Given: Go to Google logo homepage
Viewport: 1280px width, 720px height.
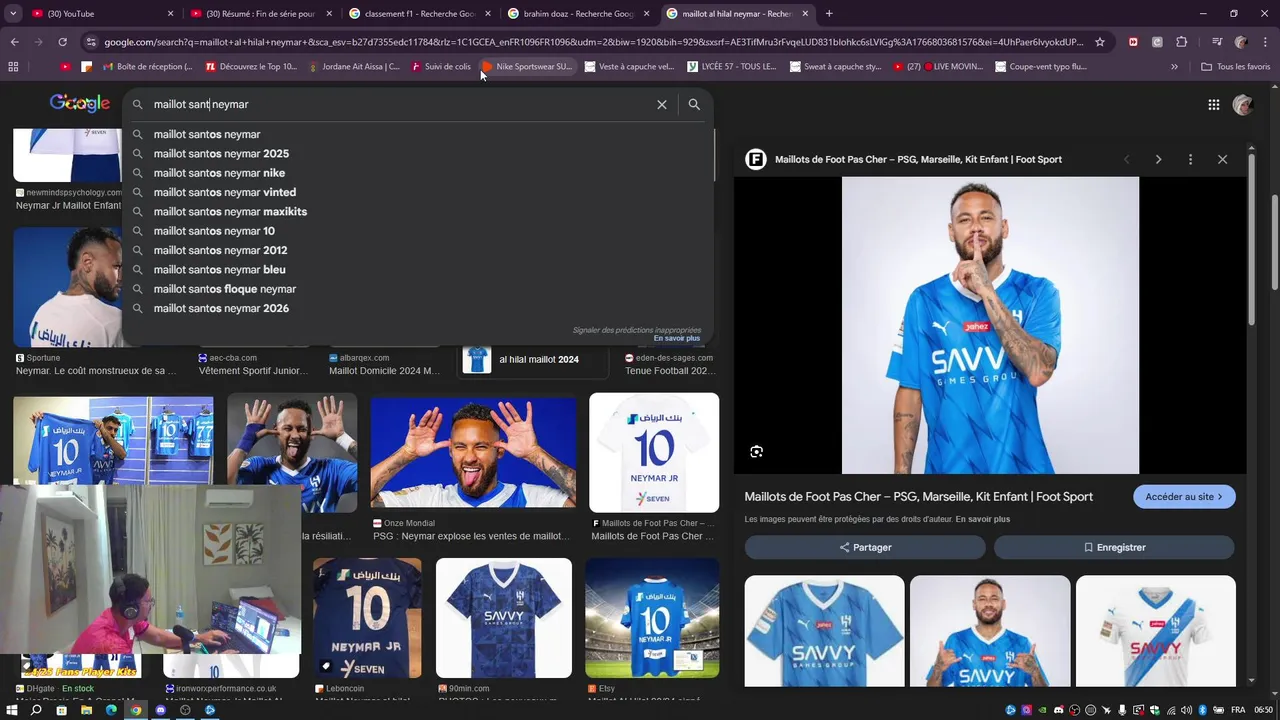Looking at the screenshot, I should (x=80, y=104).
